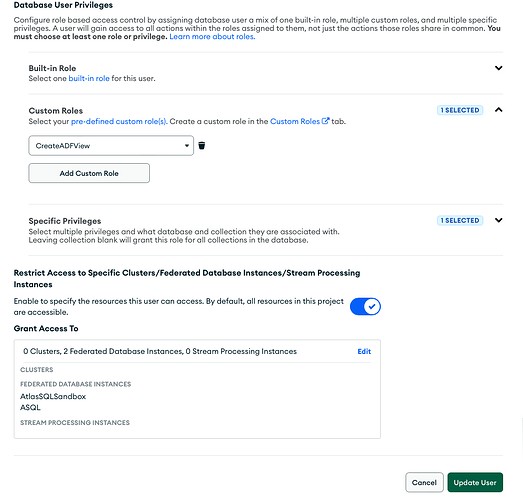Go to the Custom Roles tab link
523x500 pixels.
point(295,121)
